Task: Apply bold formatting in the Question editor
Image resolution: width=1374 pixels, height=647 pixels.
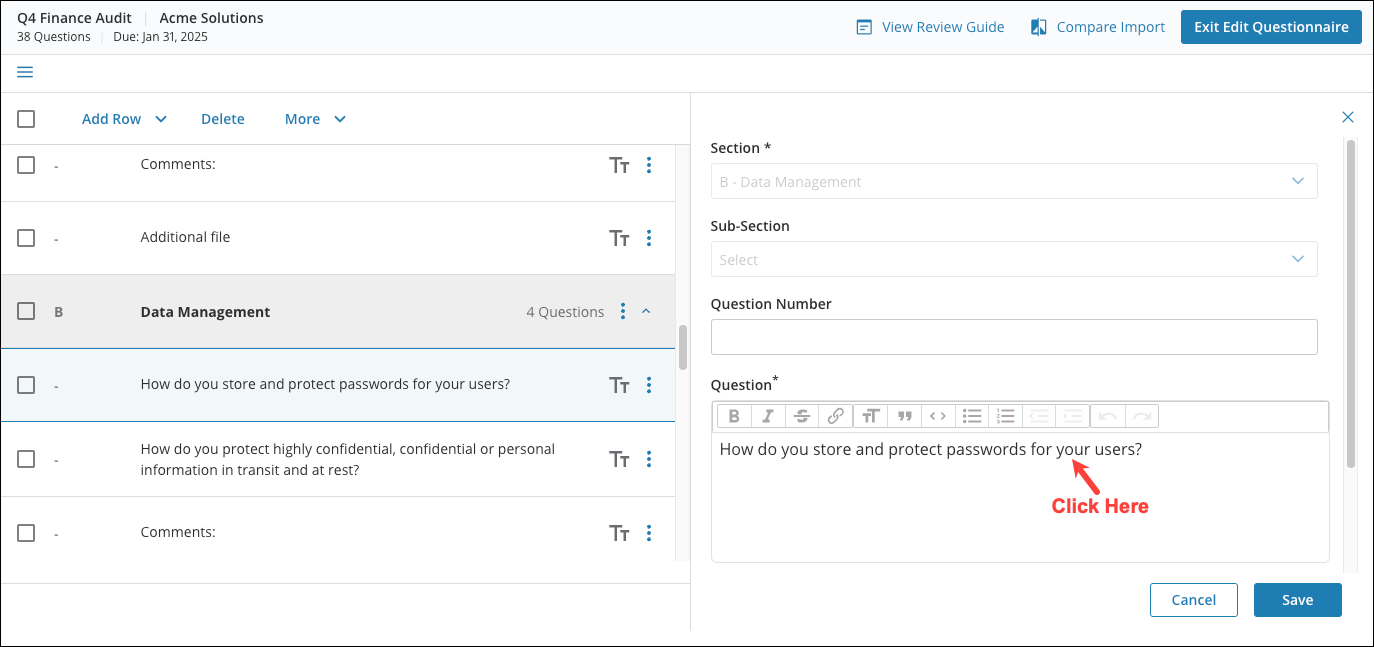Action: [734, 415]
